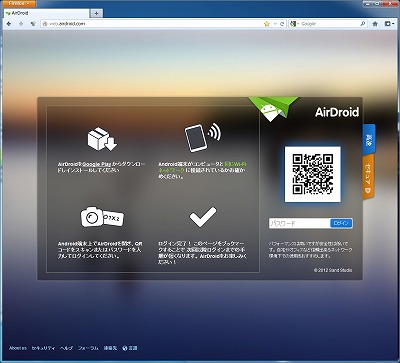400x363 pixels.
Task: Open the contact footer link
Action: point(110,348)
